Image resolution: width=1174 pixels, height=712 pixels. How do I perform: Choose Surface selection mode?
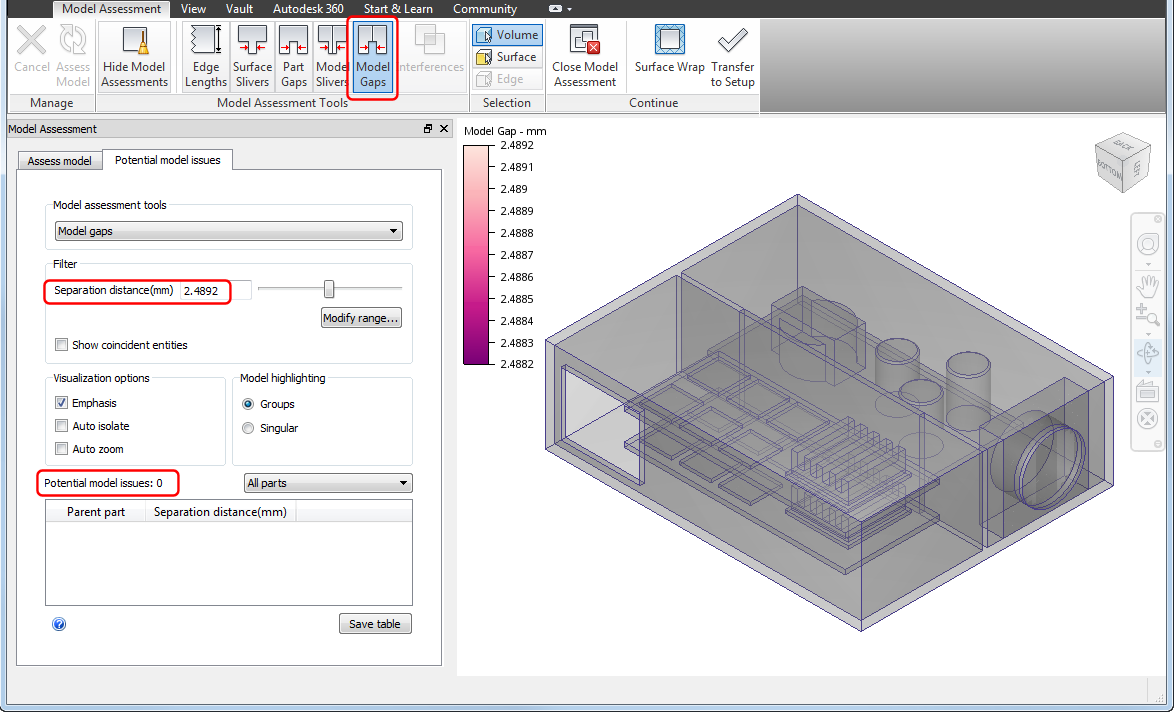507,57
